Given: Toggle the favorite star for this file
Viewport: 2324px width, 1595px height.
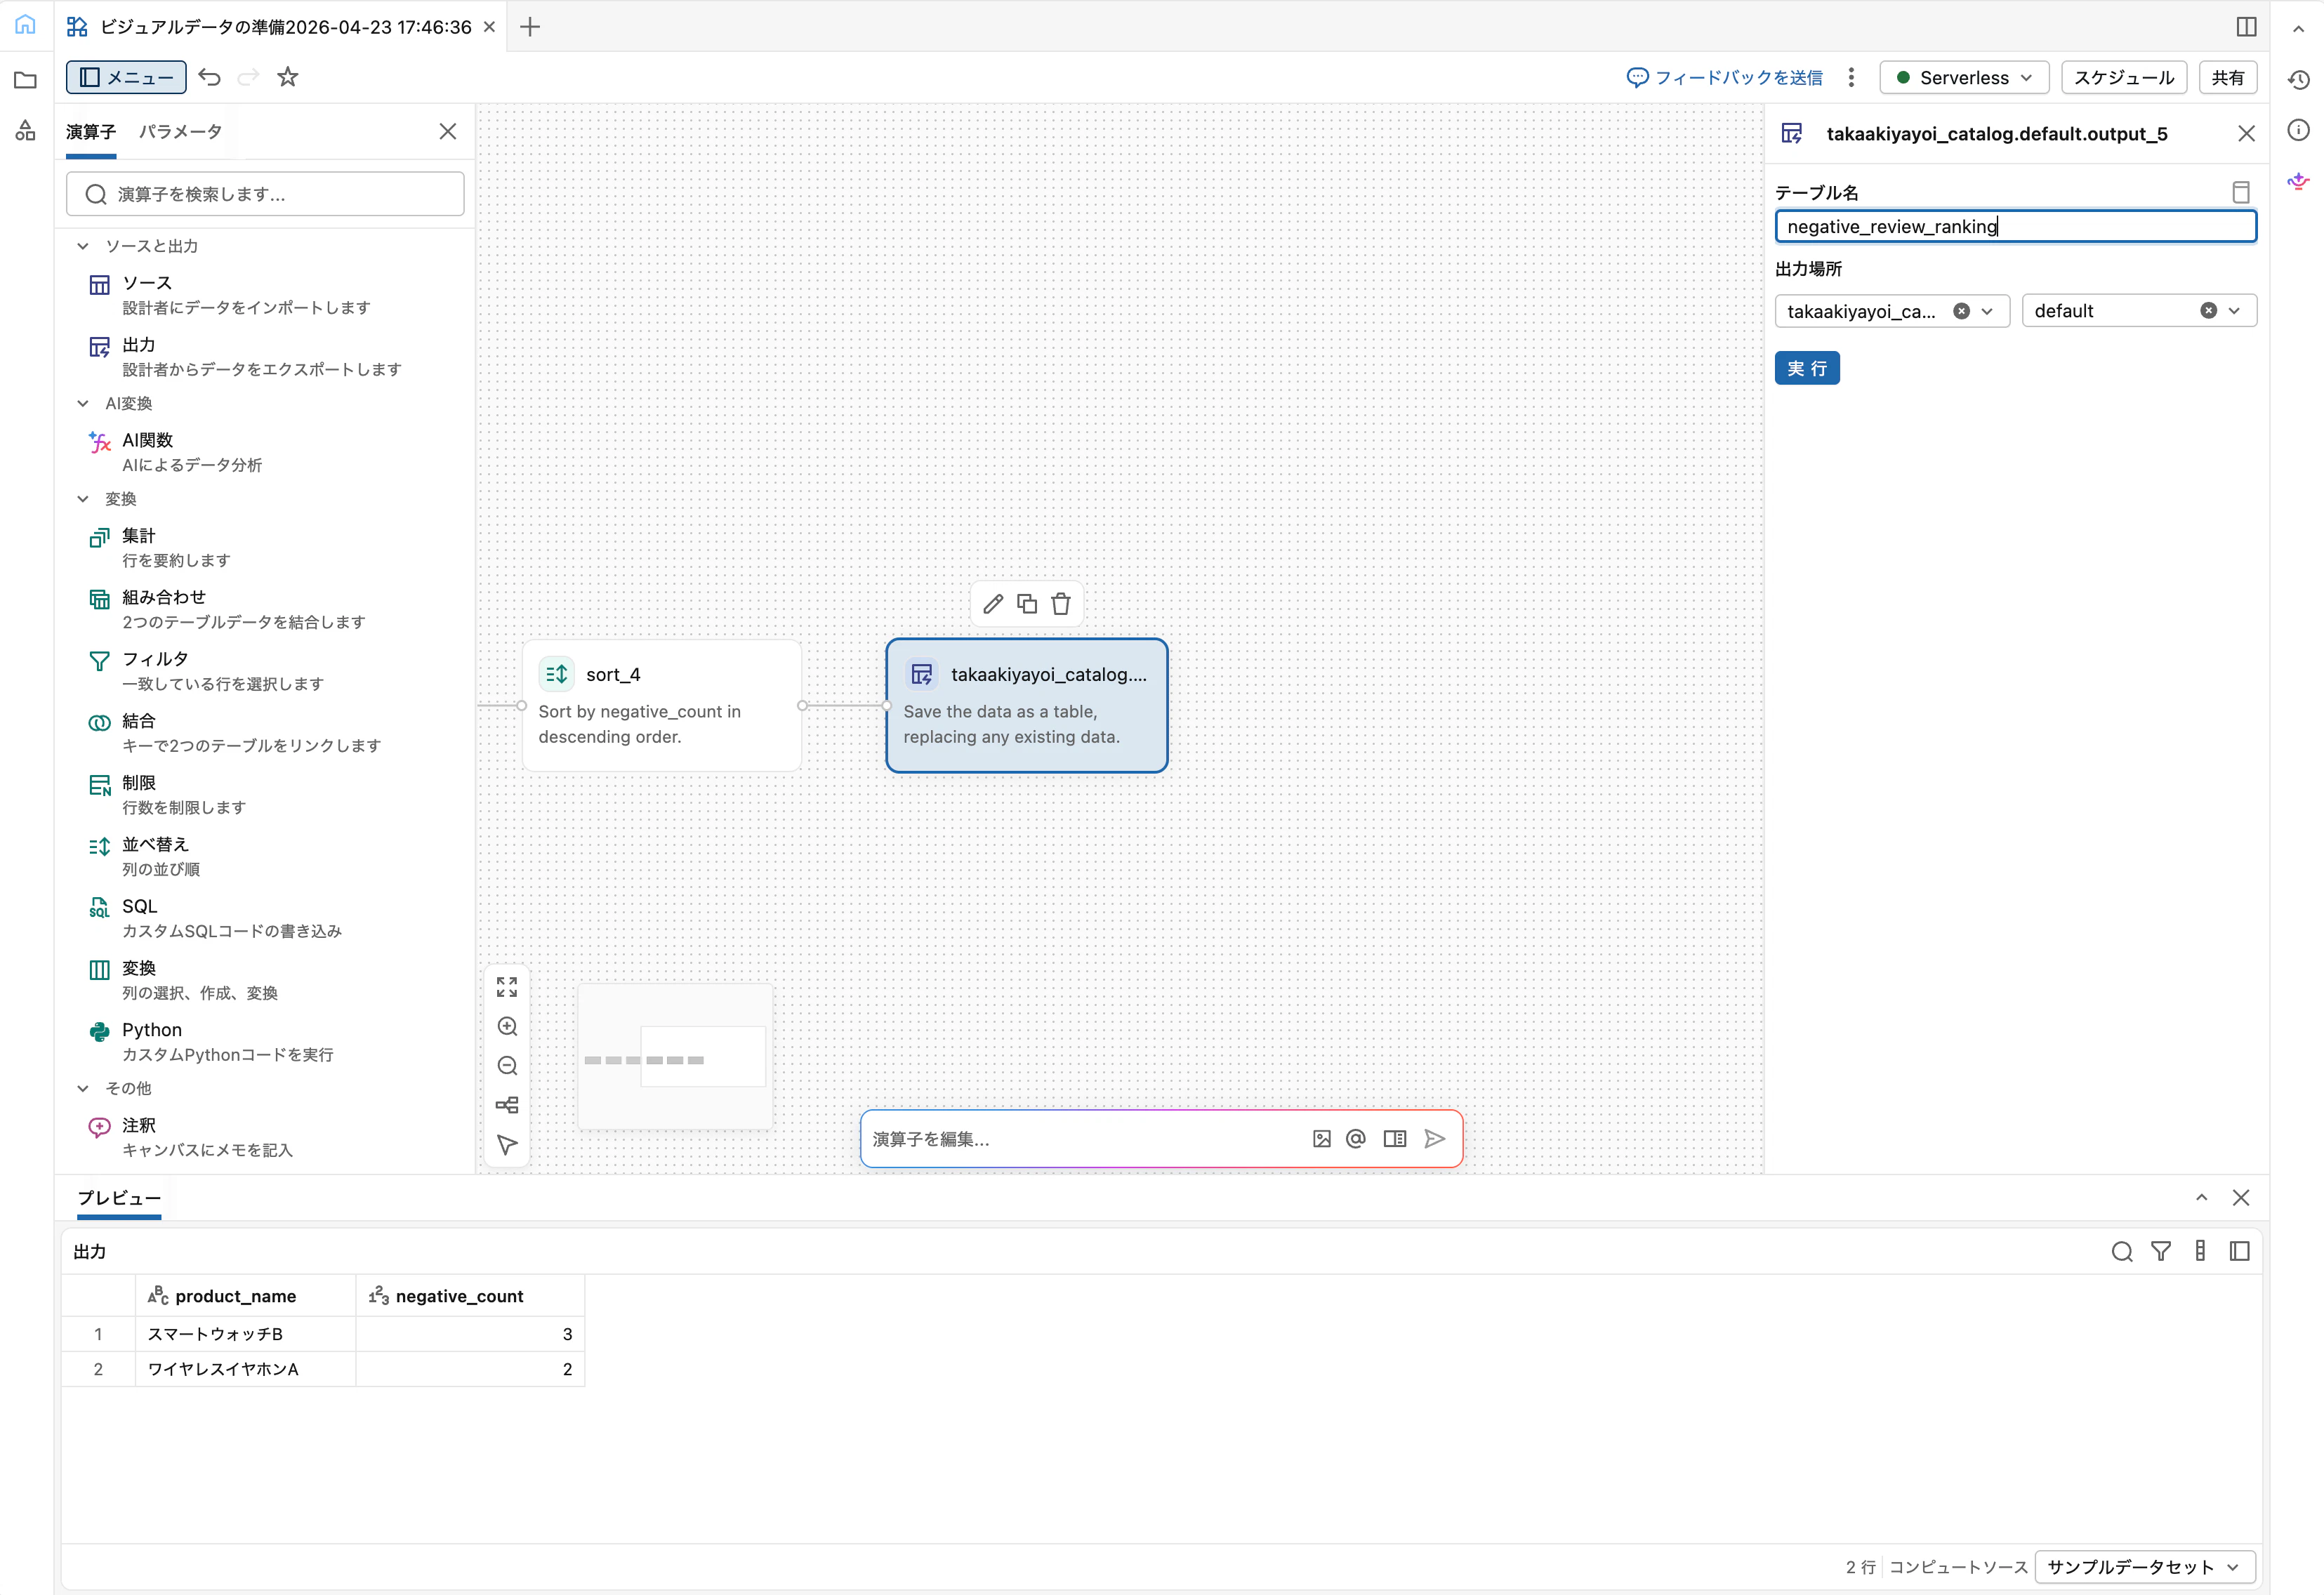Looking at the screenshot, I should point(288,77).
